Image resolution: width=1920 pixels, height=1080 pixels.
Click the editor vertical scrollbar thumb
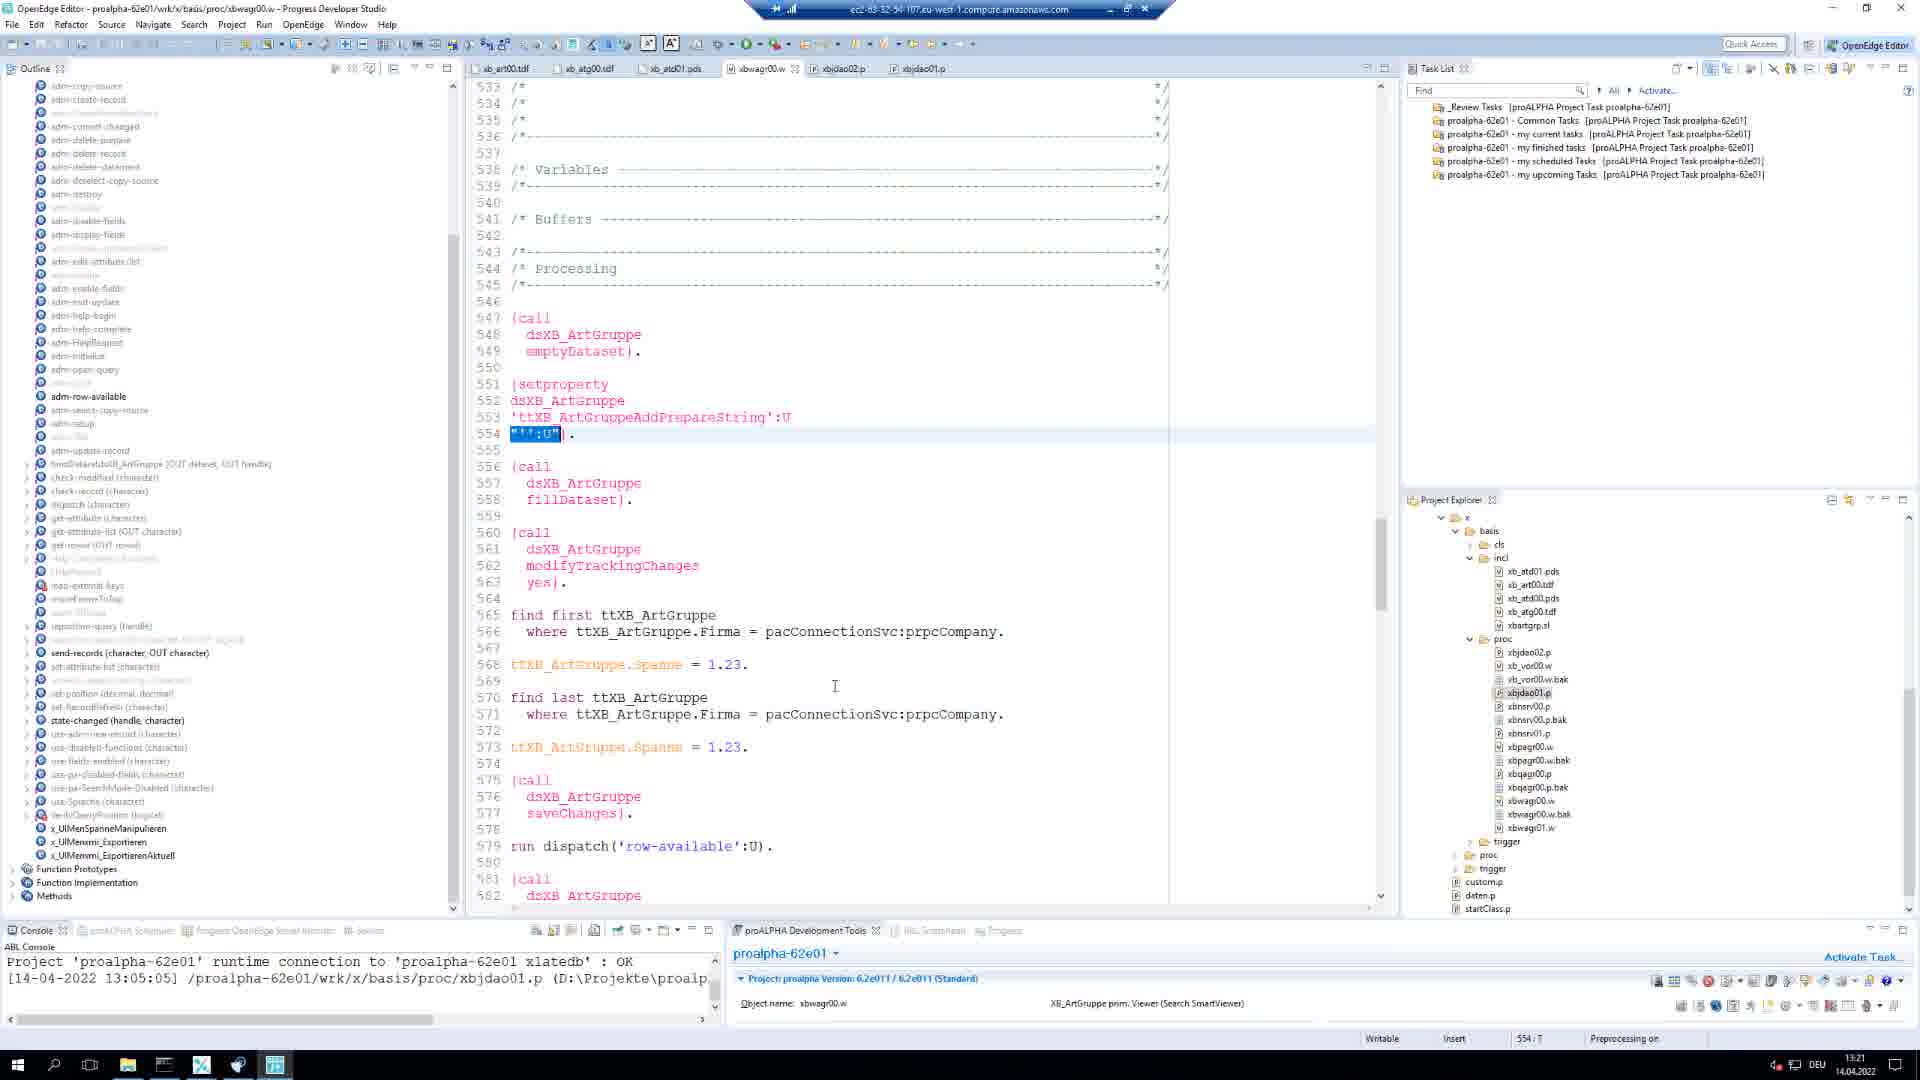[1381, 563]
